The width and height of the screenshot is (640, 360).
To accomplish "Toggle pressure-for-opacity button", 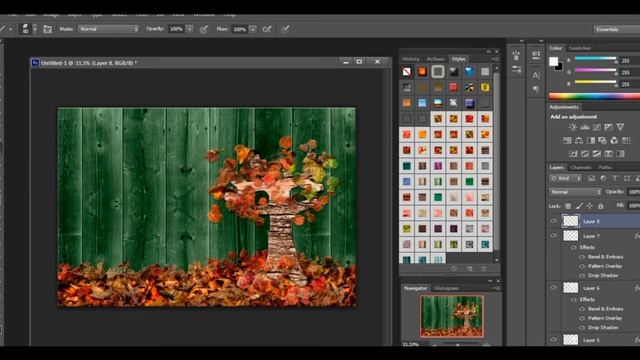I will [x=203, y=29].
